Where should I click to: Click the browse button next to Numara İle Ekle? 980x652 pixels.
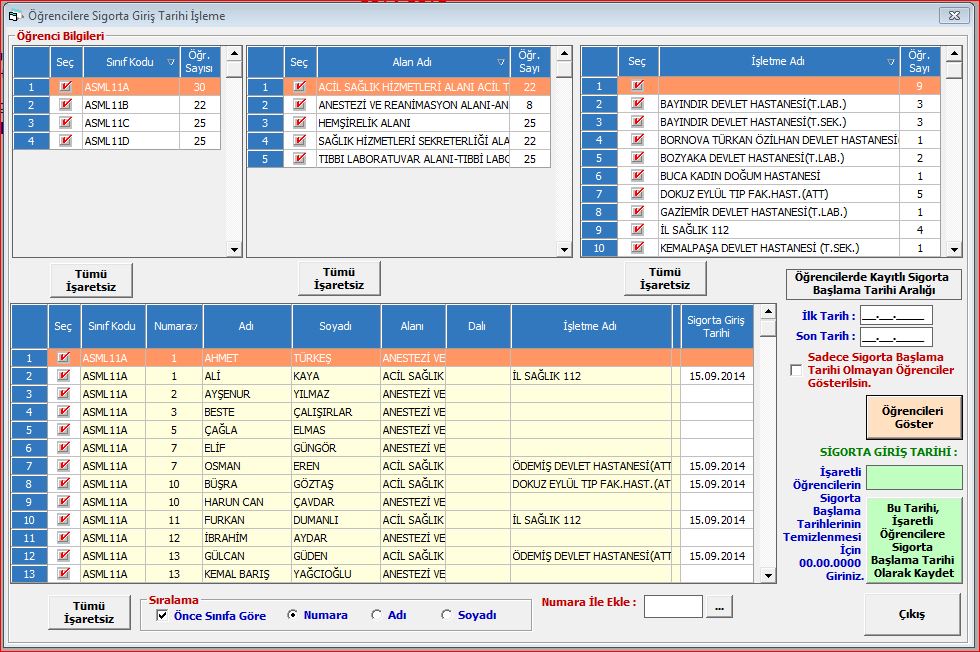(720, 606)
